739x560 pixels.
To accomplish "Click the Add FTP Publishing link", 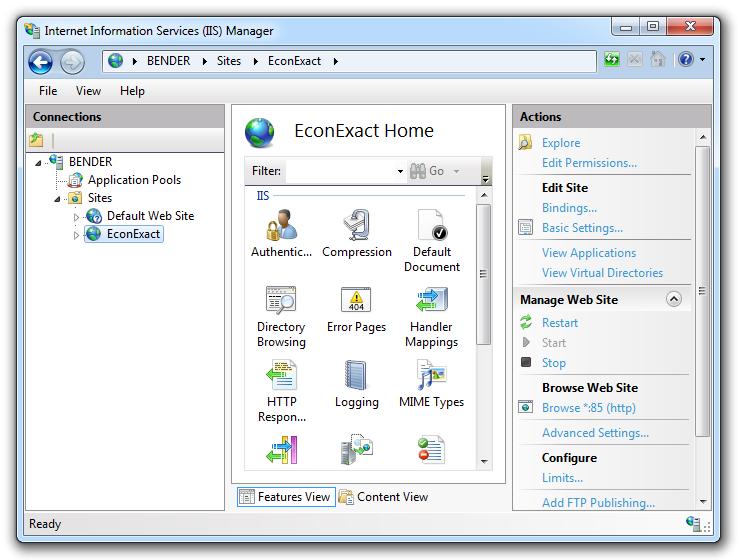I will tap(598, 503).
